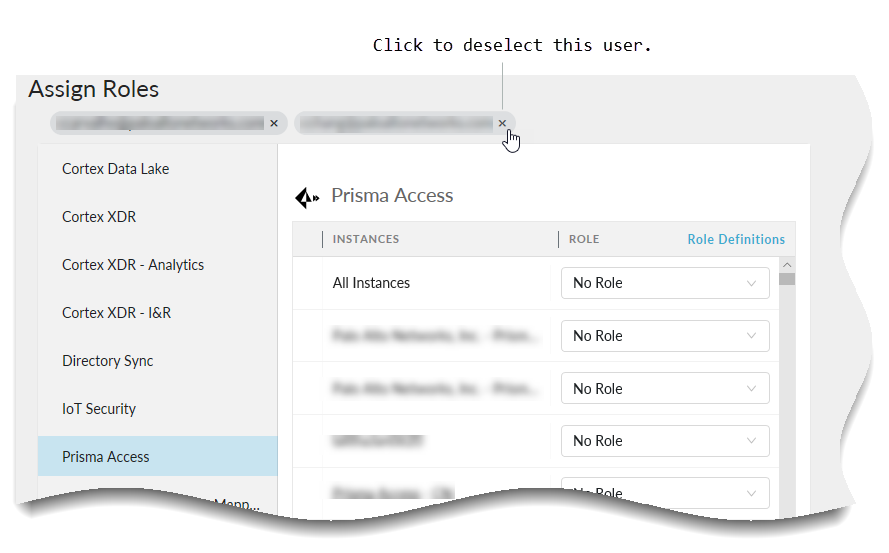Image resolution: width=889 pixels, height=553 pixels.
Task: Open IoT Security in app list
Action: [99, 409]
